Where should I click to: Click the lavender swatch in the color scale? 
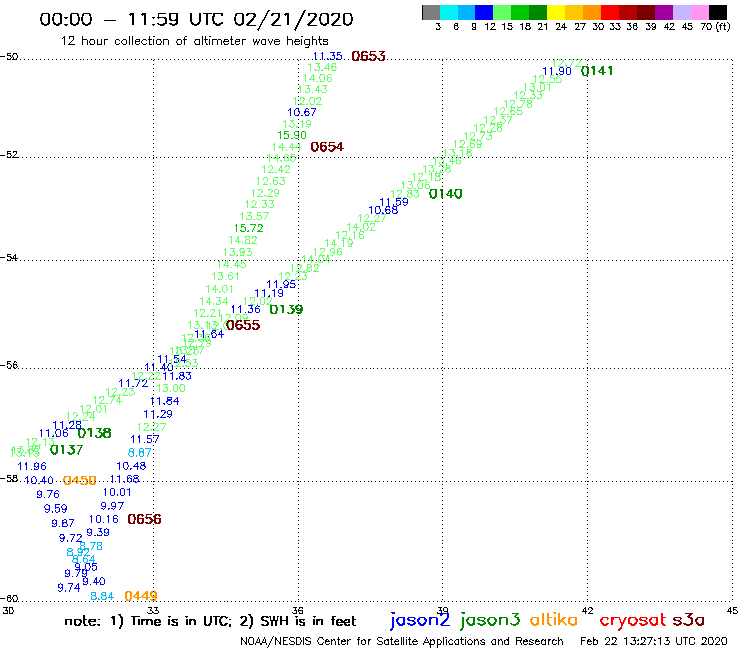(x=681, y=12)
